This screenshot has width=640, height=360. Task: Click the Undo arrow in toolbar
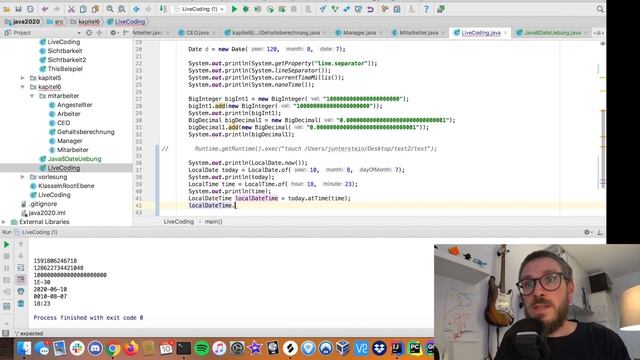click(45, 9)
